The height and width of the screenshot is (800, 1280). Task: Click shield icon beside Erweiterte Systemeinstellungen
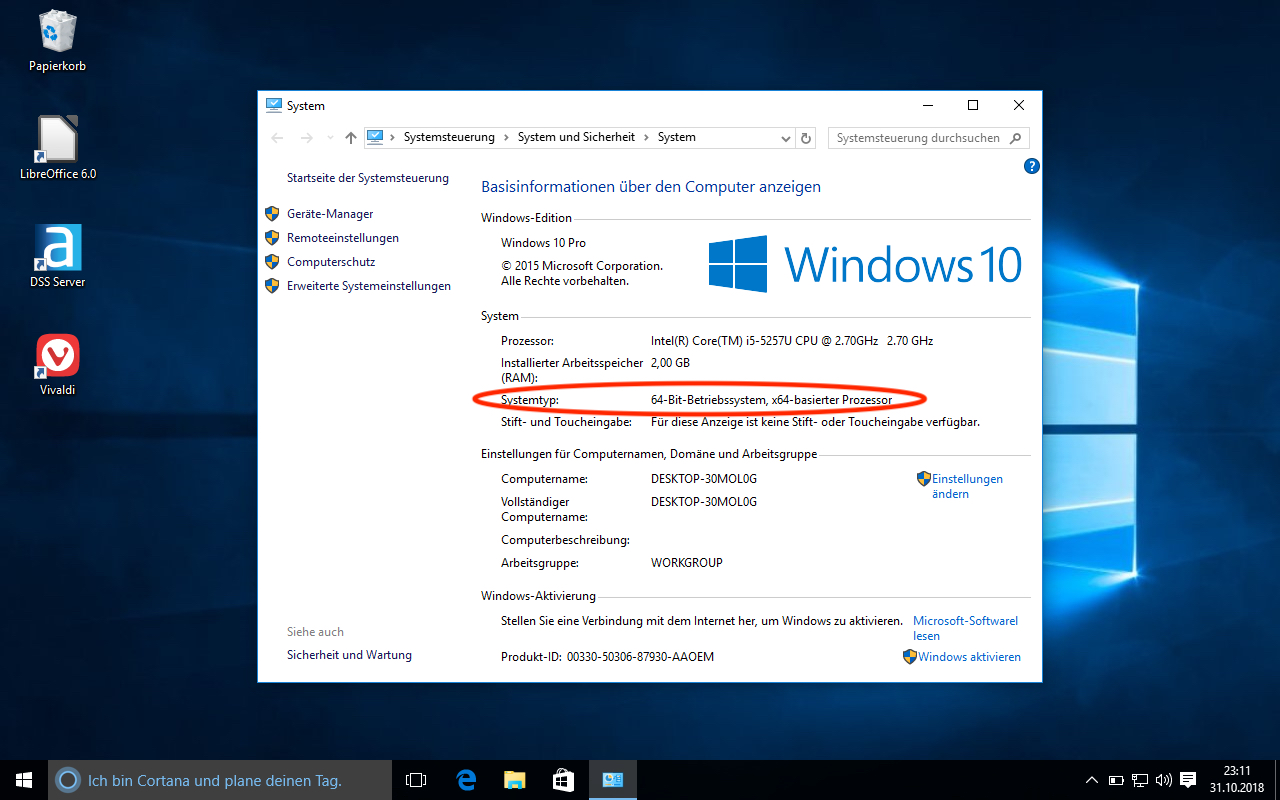272,286
